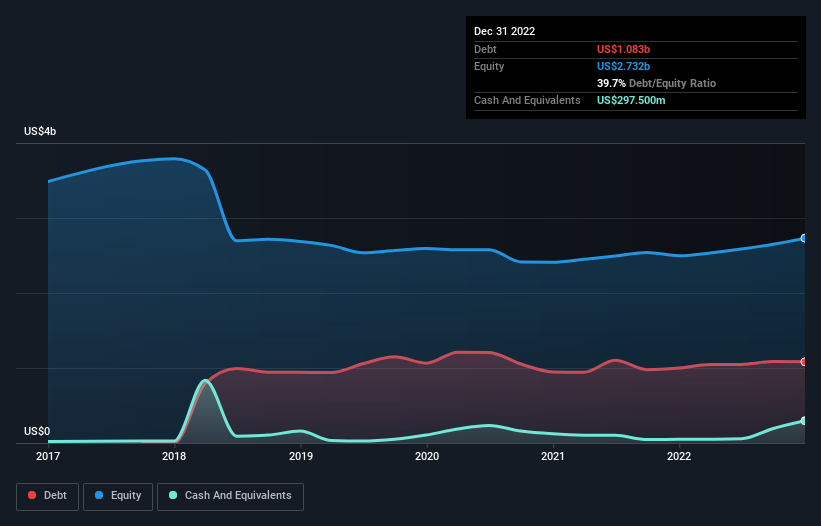Click the 2022 x-axis label

click(679, 456)
